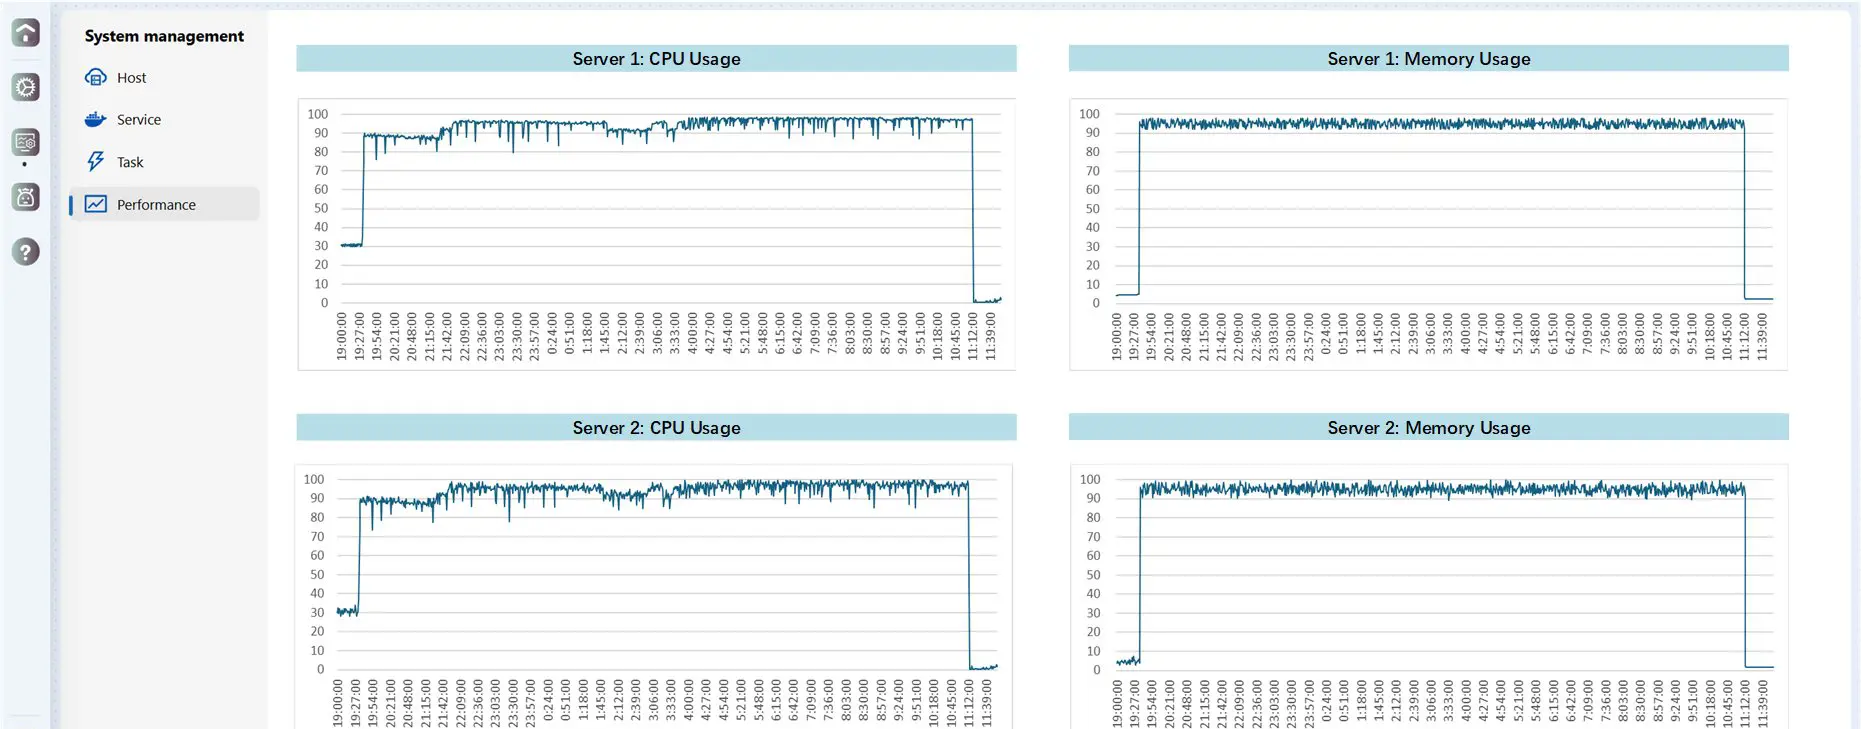
Task: Select the Server 2: CPU Usage header
Action: (x=656, y=428)
